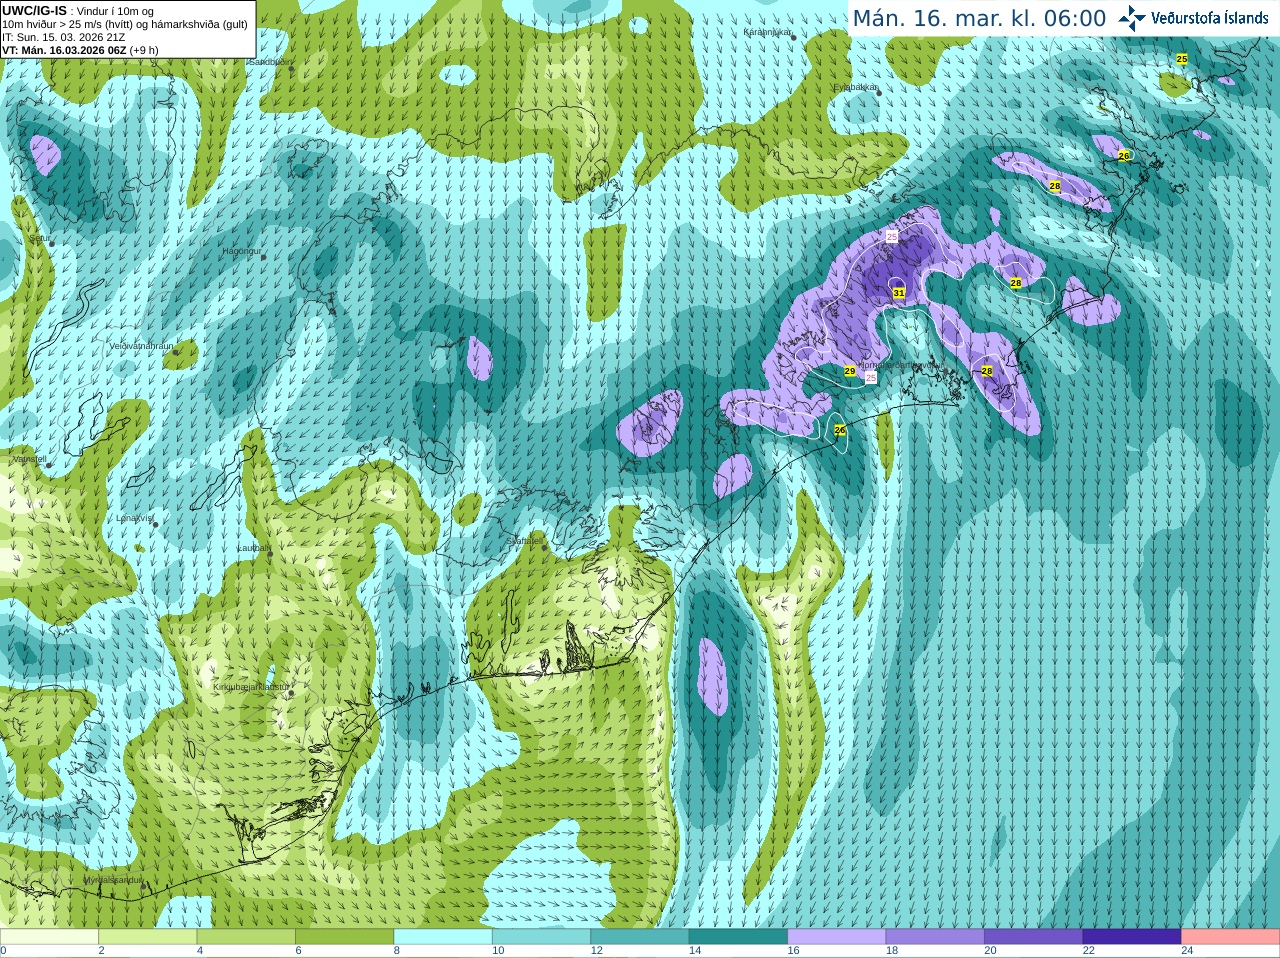Click the Hágöngur station label

(241, 251)
